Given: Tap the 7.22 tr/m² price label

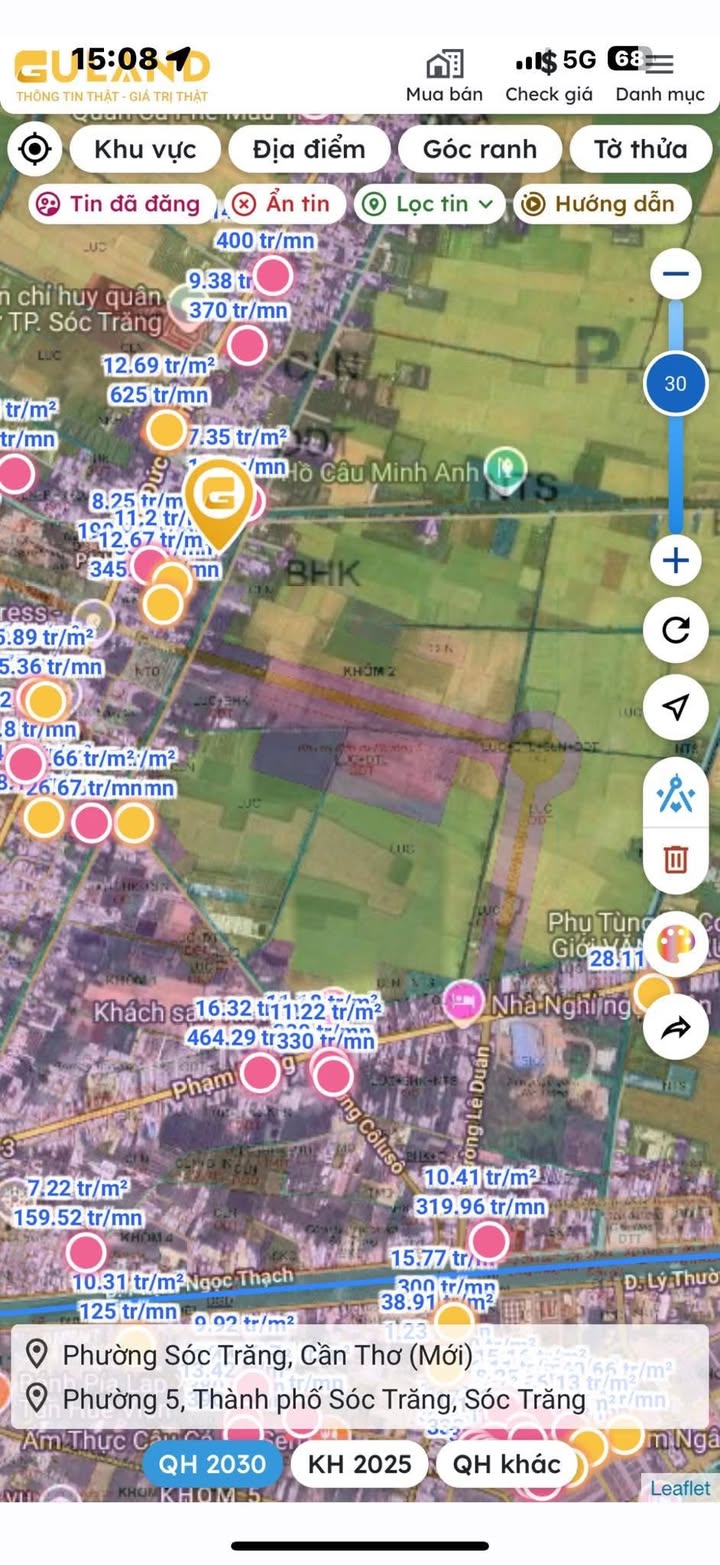Looking at the screenshot, I should 78,1188.
